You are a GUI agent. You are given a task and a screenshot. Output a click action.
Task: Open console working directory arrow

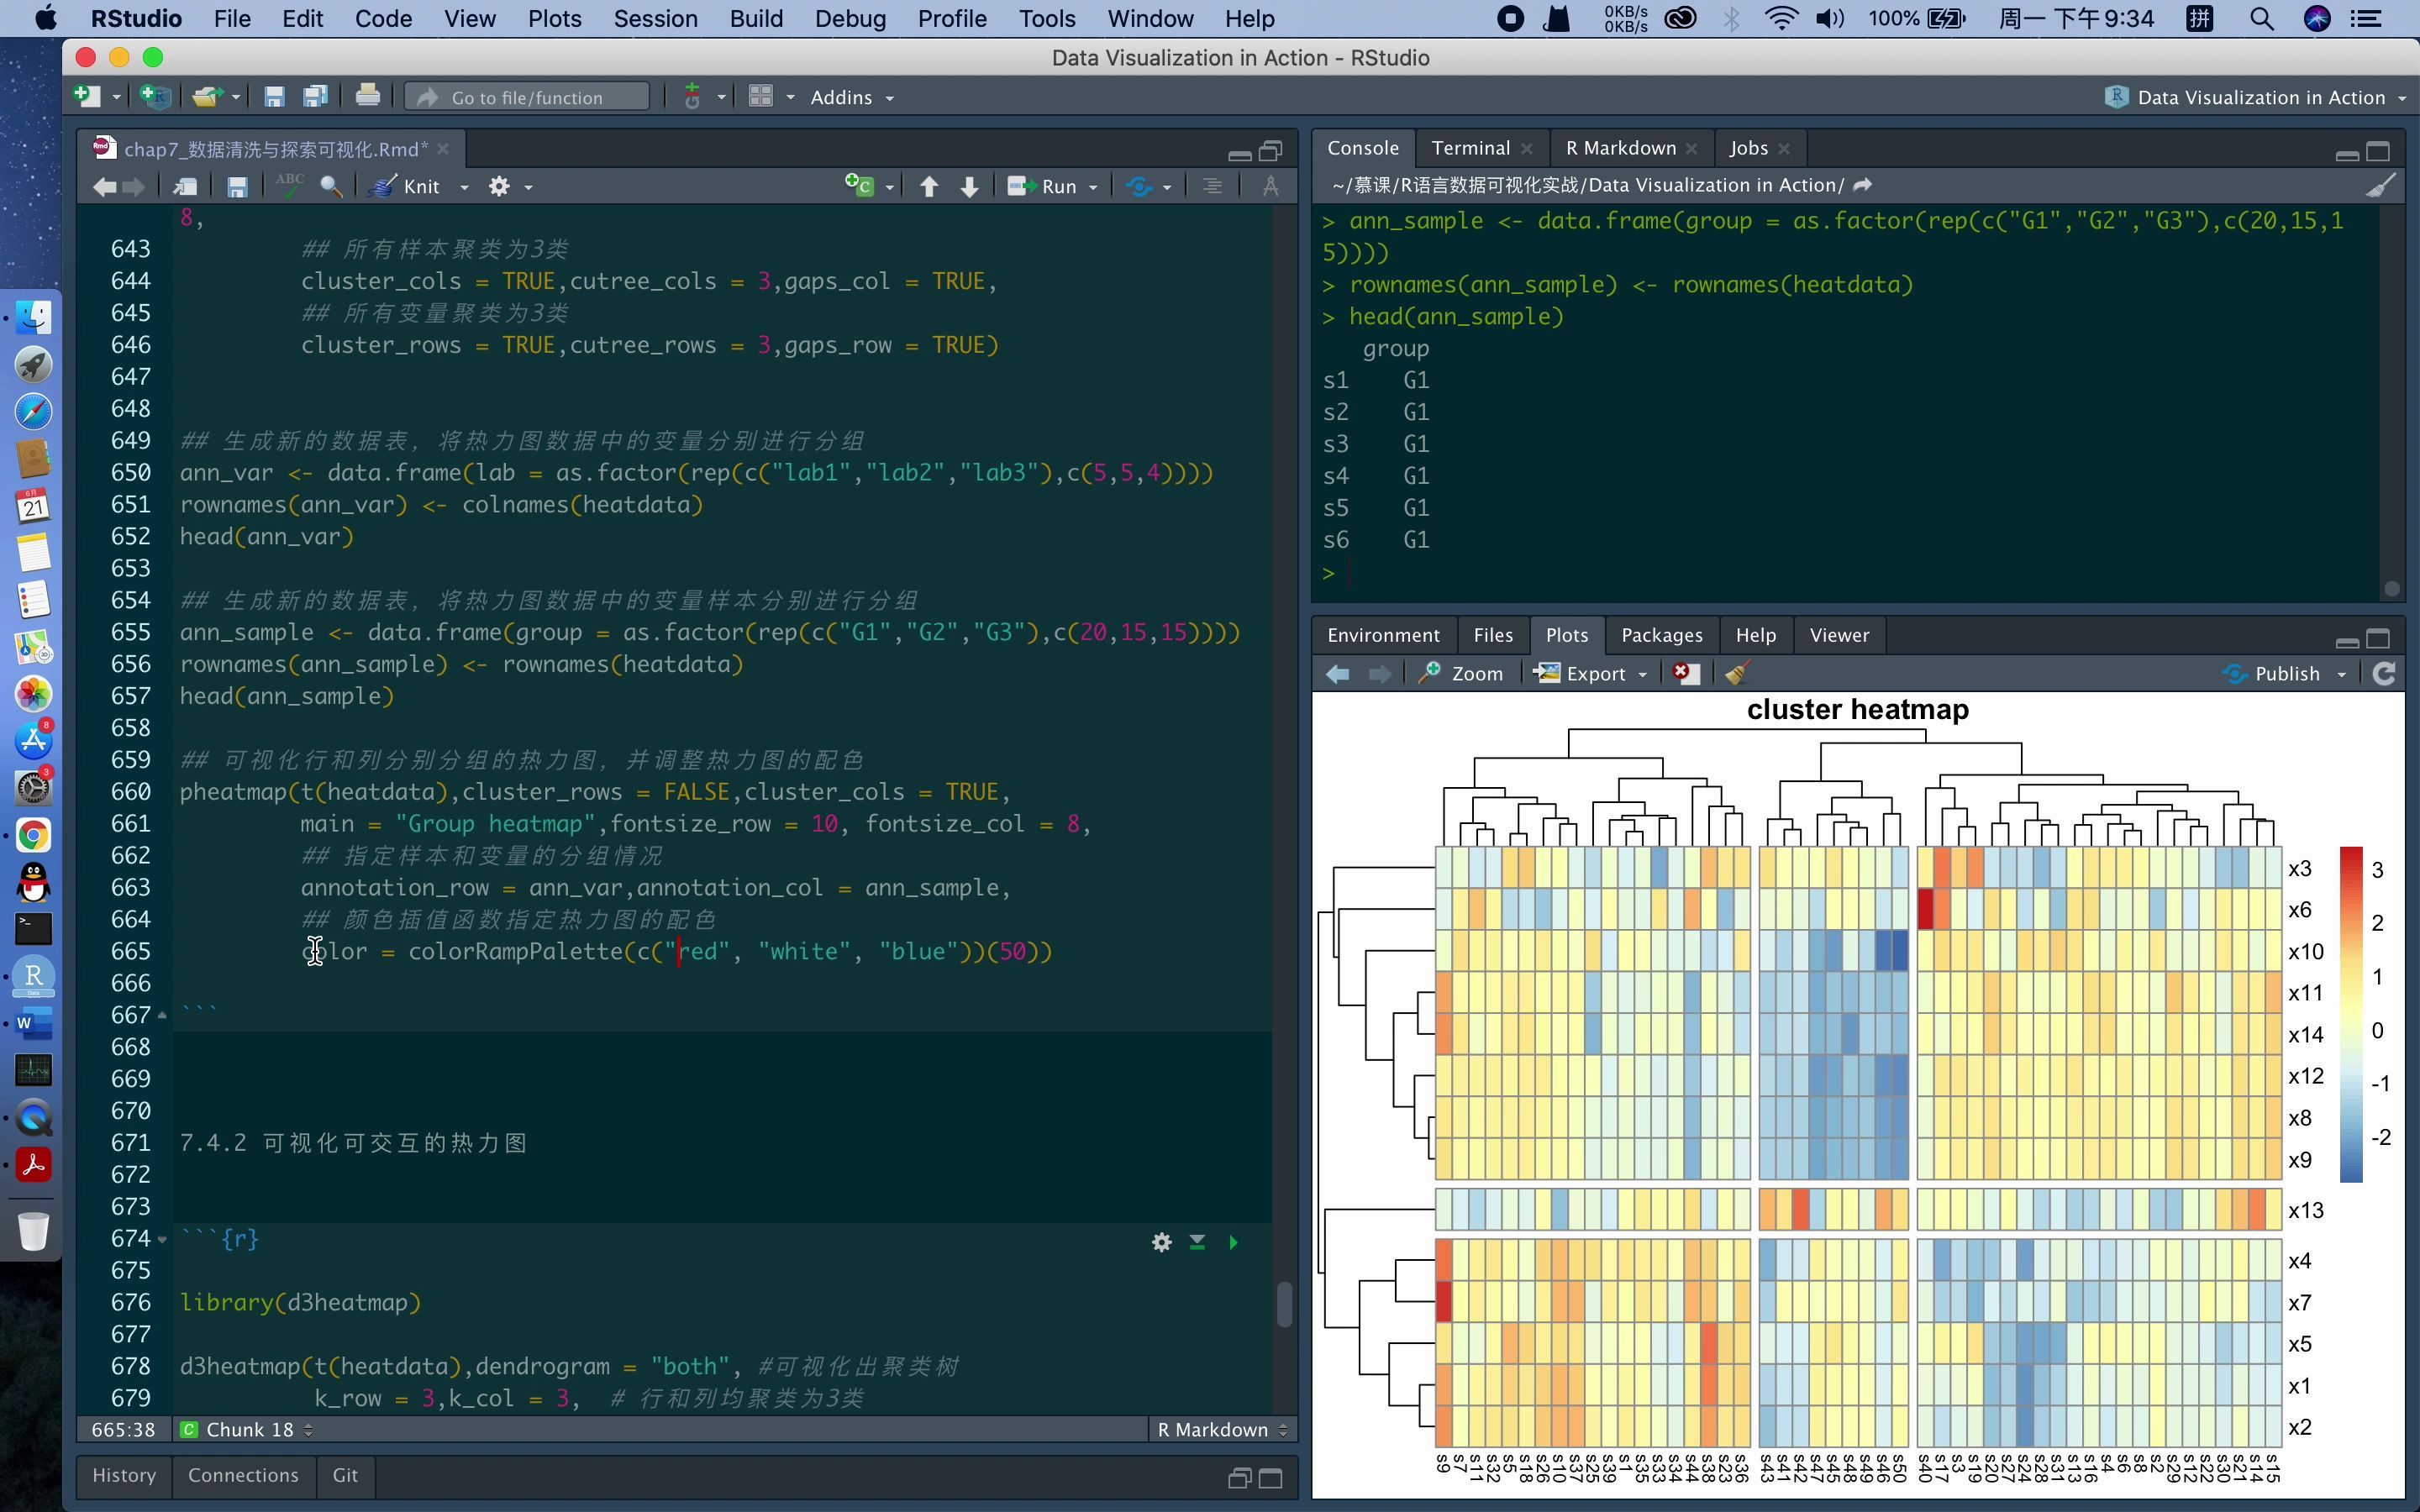[1862, 185]
